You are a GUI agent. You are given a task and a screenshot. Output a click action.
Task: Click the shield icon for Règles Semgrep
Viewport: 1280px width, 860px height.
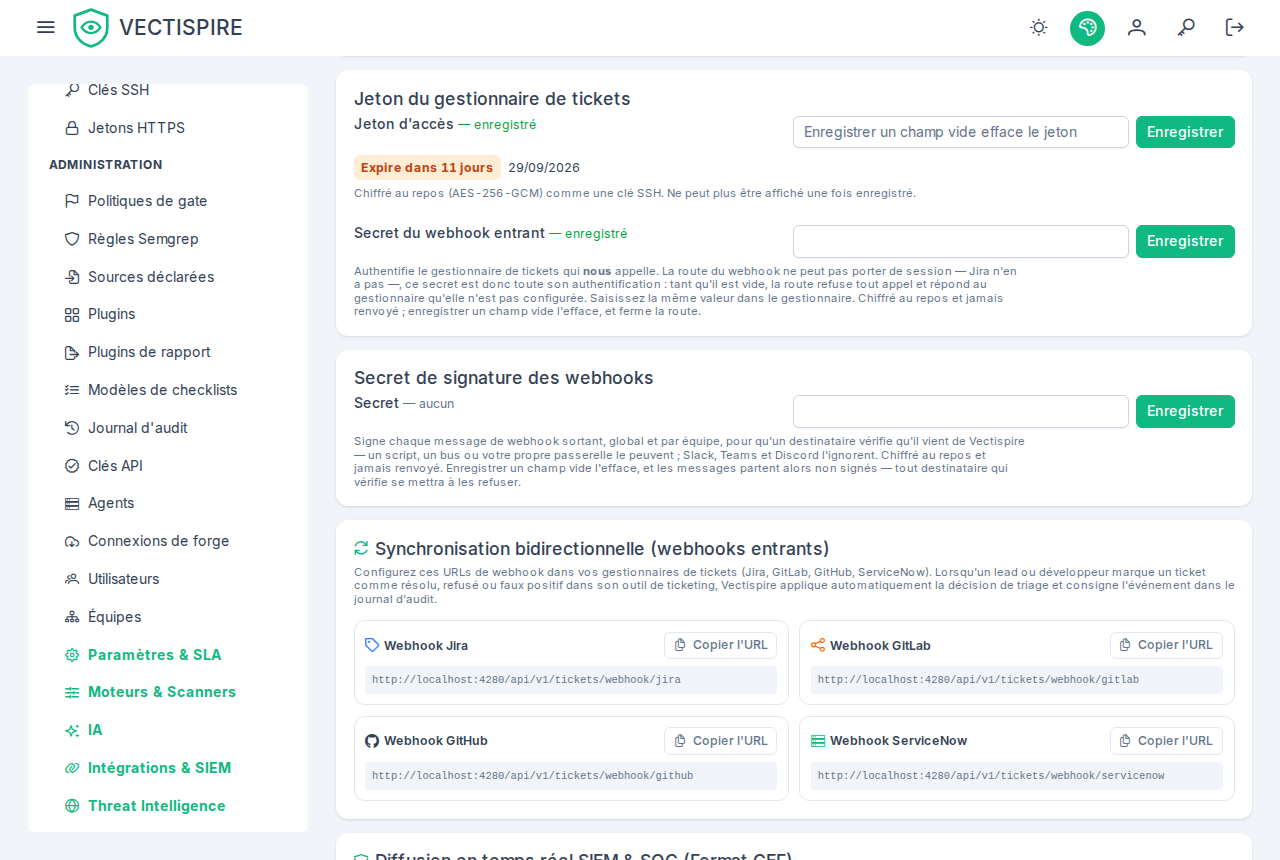(72, 239)
